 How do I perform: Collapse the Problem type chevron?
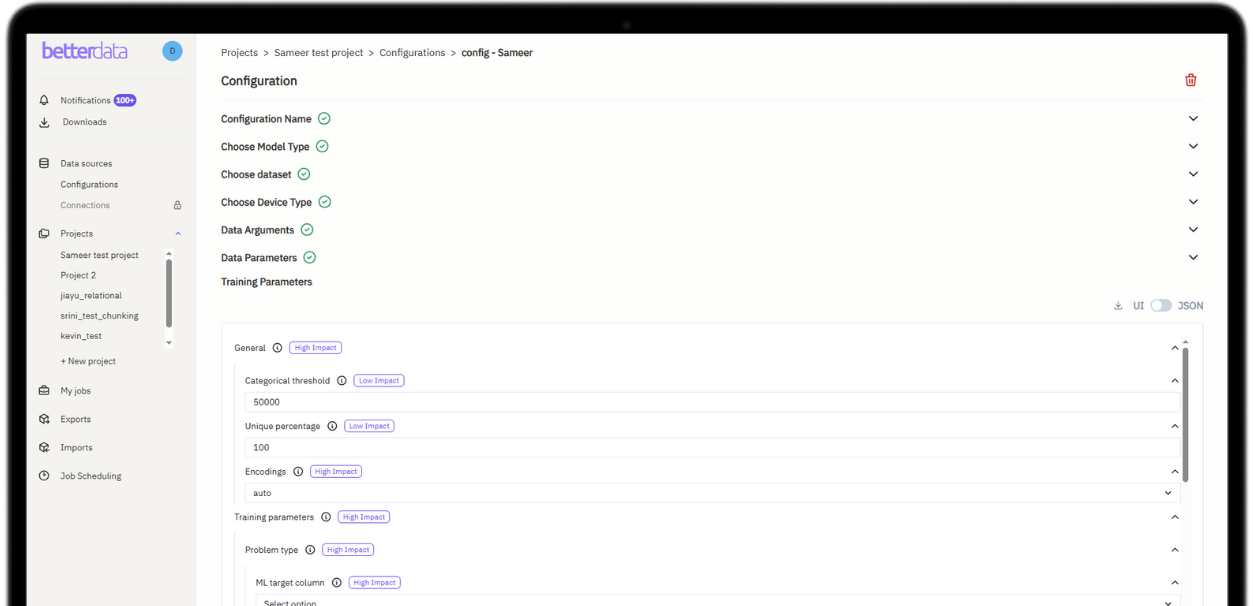[1175, 550]
